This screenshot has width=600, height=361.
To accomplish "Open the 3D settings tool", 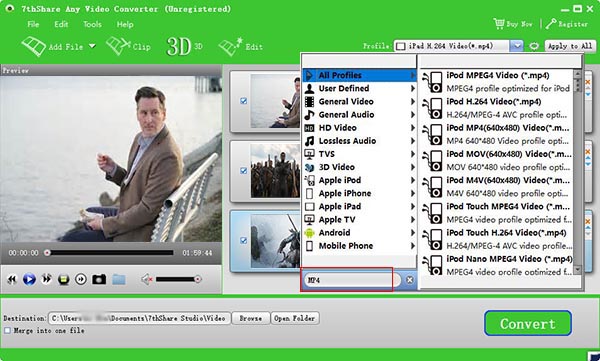I will pyautogui.click(x=184, y=47).
